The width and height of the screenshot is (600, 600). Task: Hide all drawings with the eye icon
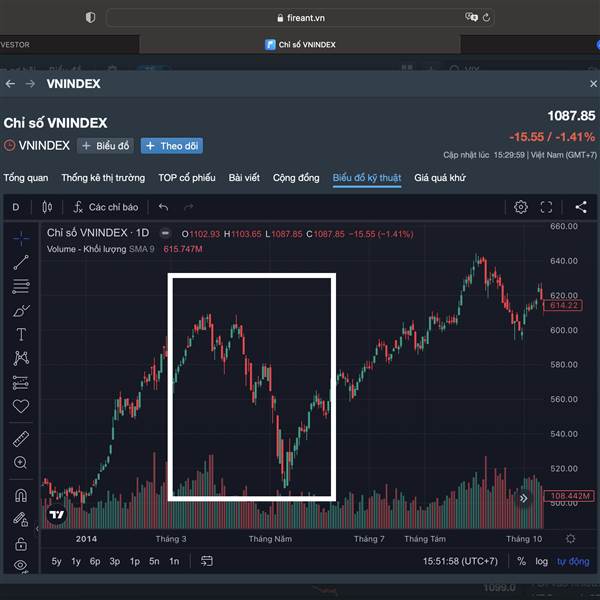21,565
